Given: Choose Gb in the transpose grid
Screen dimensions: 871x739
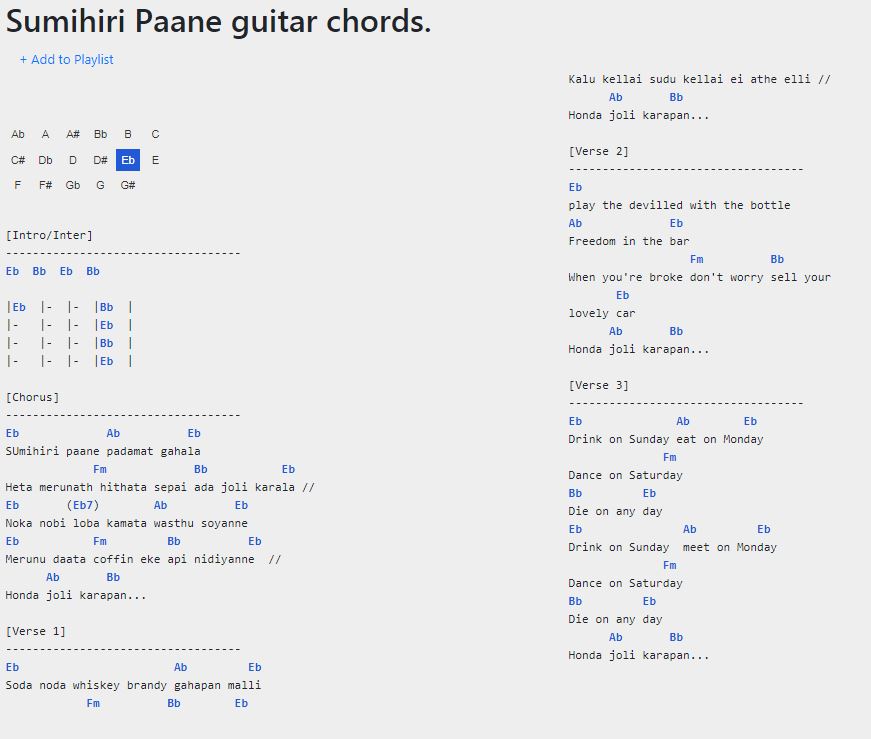Looking at the screenshot, I should (x=73, y=185).
